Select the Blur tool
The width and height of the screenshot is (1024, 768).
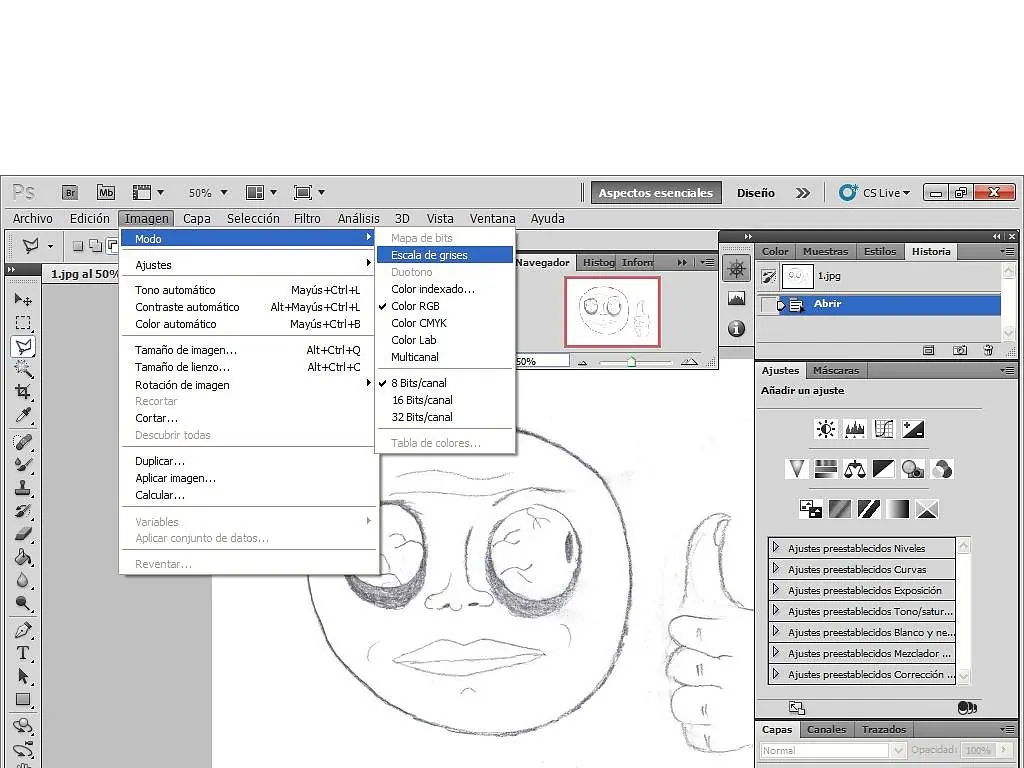tap(23, 581)
